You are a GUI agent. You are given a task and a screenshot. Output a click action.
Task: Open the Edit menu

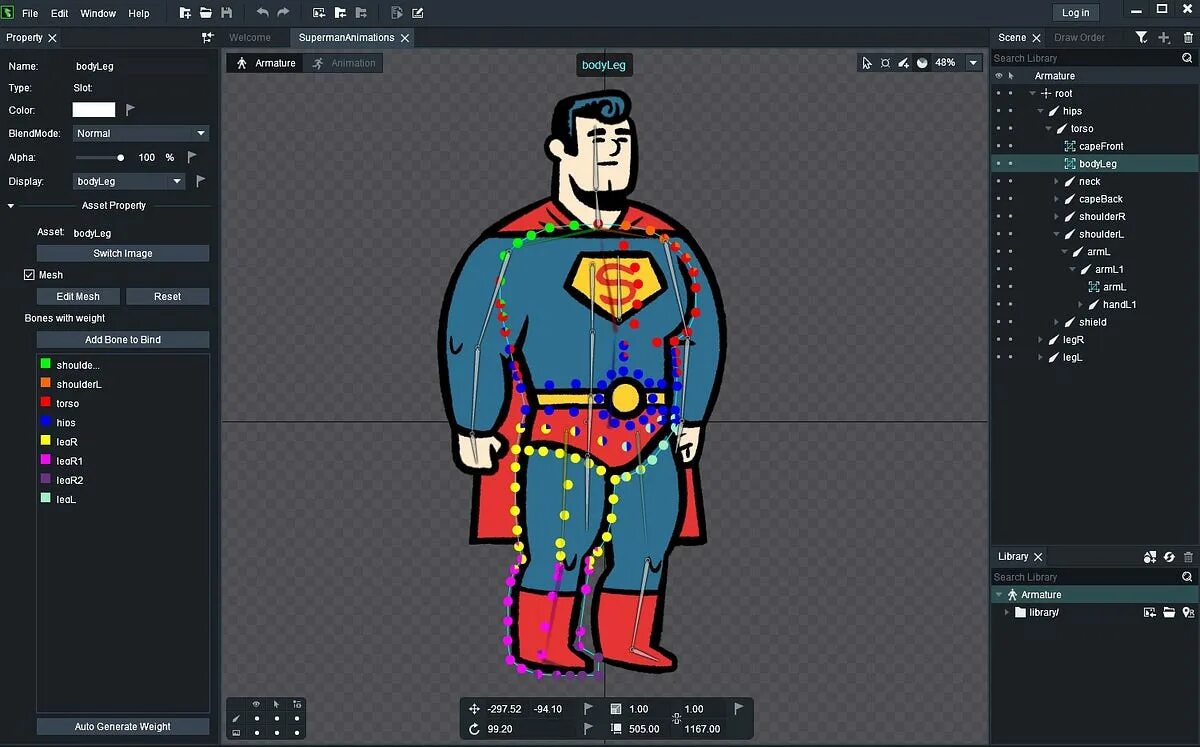click(60, 13)
